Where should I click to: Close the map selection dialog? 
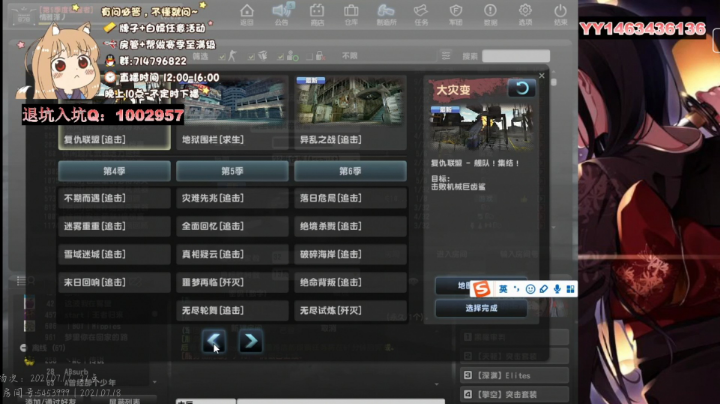point(541,76)
